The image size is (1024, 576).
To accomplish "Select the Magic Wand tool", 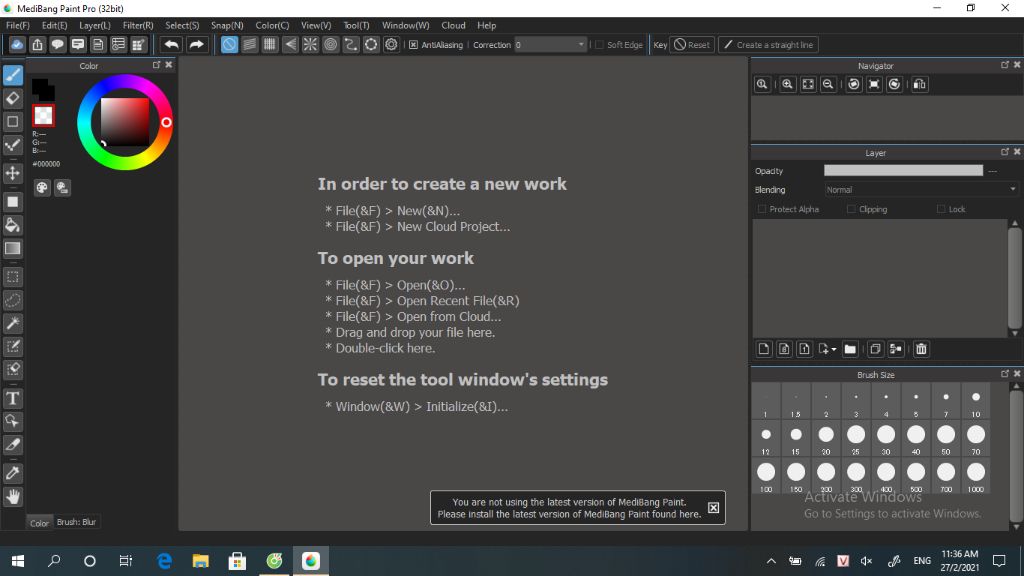I will [x=12, y=323].
